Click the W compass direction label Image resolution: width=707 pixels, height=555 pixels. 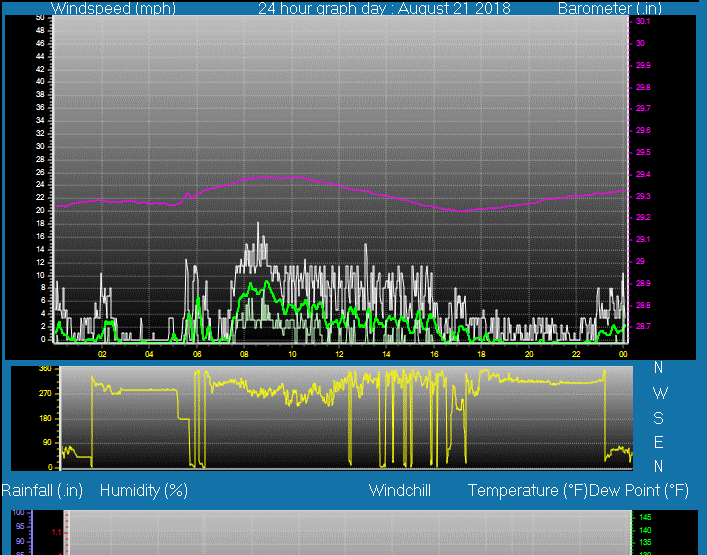click(660, 394)
